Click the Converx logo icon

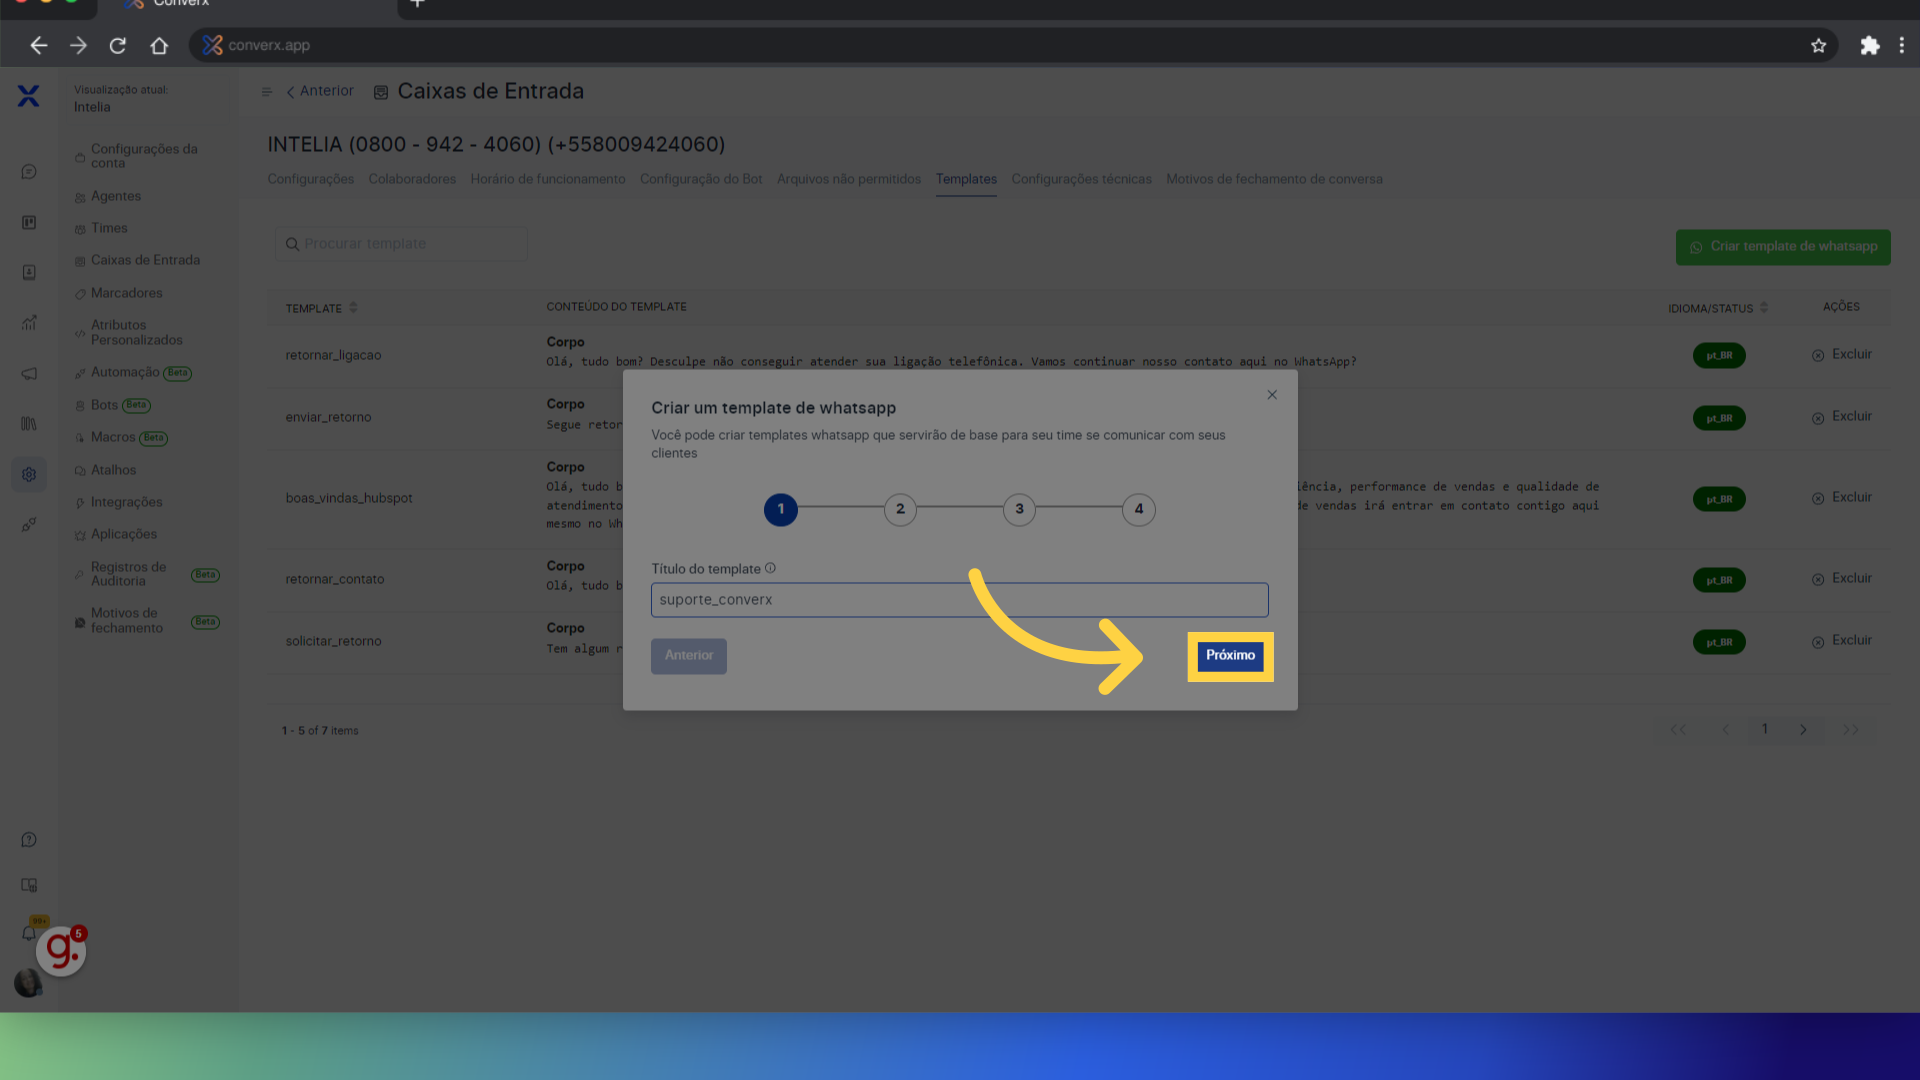coord(29,96)
